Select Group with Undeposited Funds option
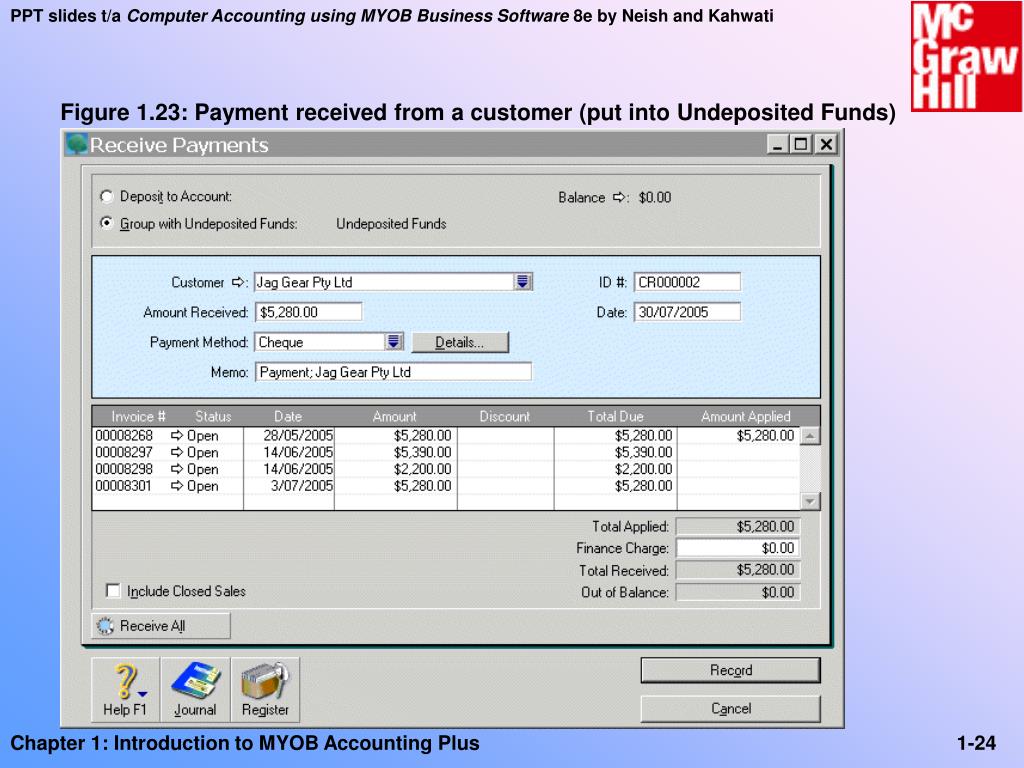 106,223
